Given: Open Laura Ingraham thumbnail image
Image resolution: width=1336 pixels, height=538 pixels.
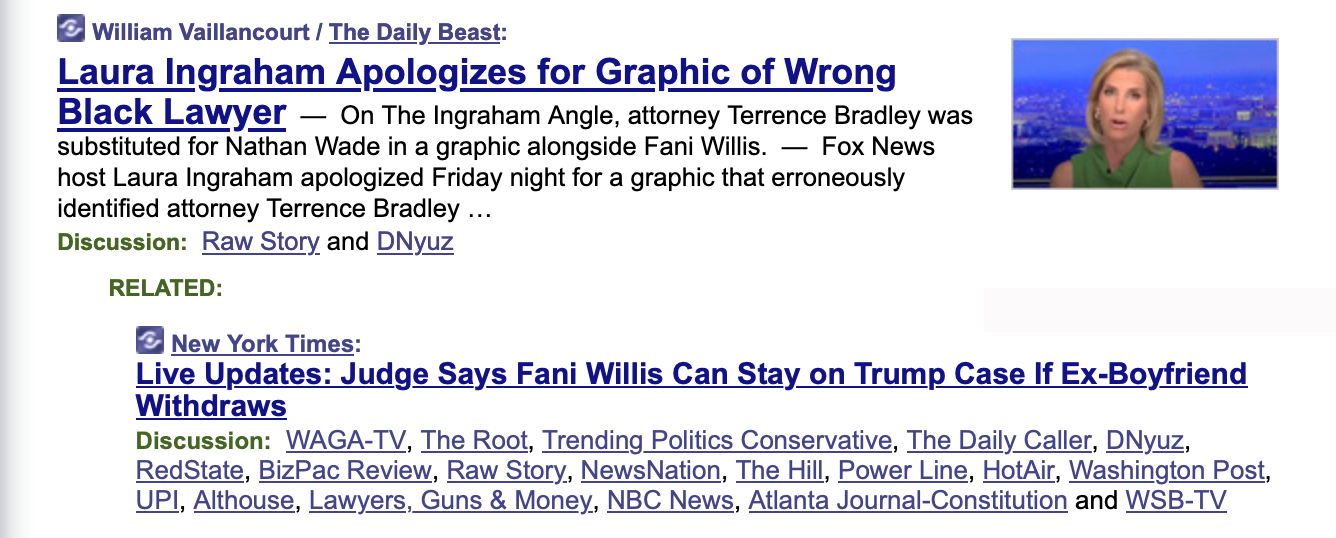Looking at the screenshot, I should [1144, 114].
